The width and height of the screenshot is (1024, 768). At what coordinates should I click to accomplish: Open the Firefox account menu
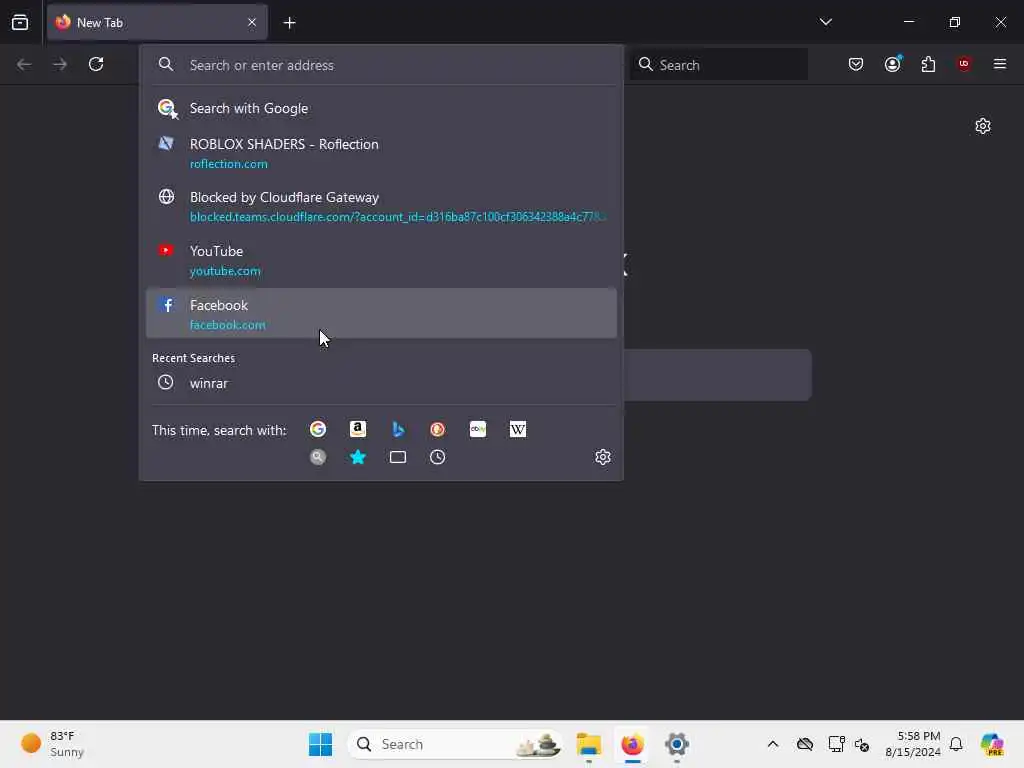(x=892, y=64)
